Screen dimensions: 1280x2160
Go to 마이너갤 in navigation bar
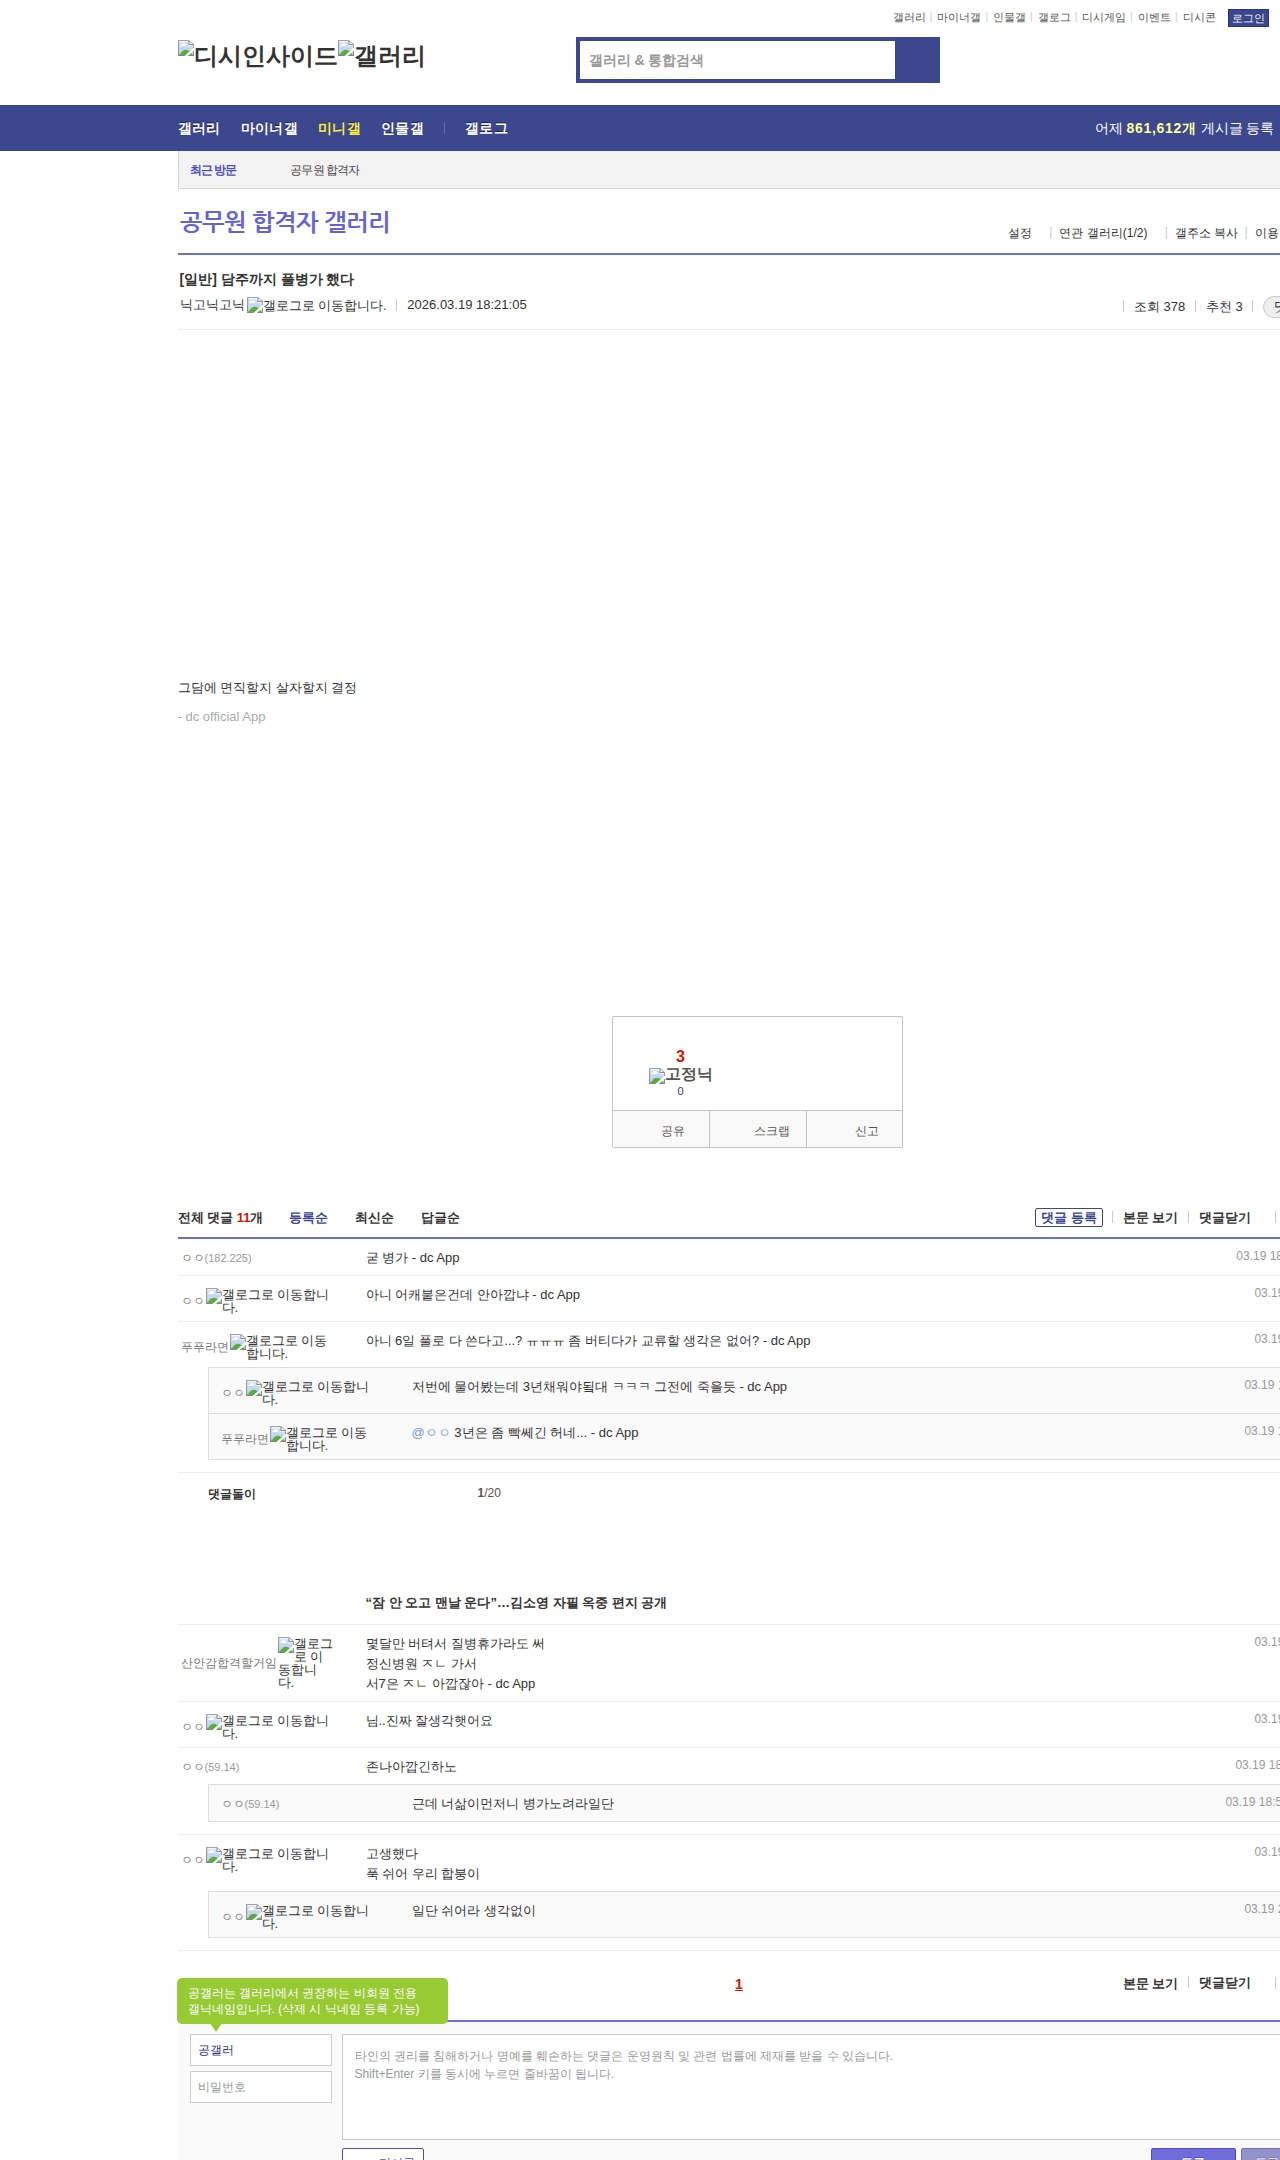[x=269, y=129]
